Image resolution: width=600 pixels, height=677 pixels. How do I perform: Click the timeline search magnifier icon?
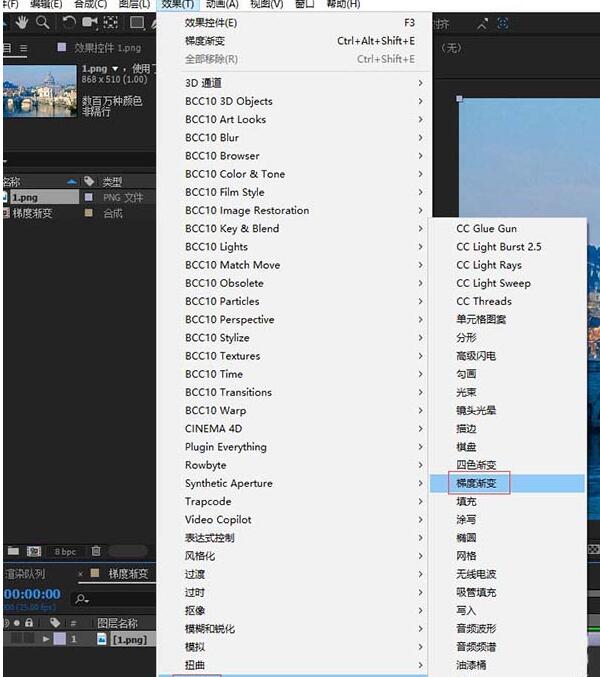pos(82,599)
